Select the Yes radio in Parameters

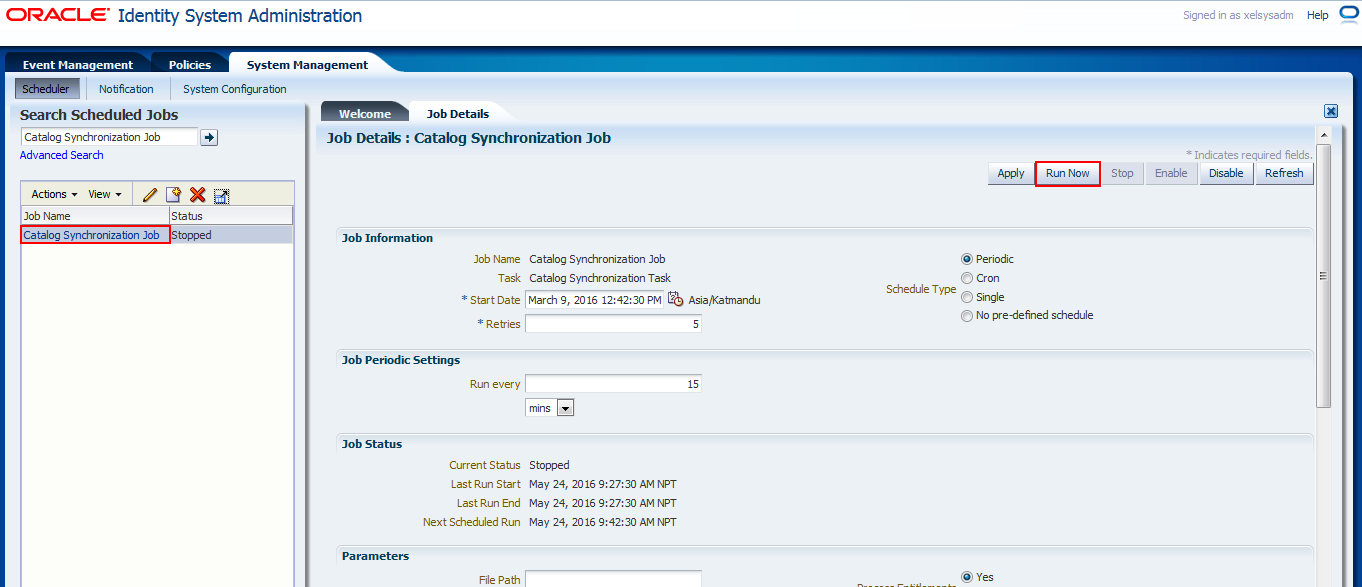tap(967, 577)
